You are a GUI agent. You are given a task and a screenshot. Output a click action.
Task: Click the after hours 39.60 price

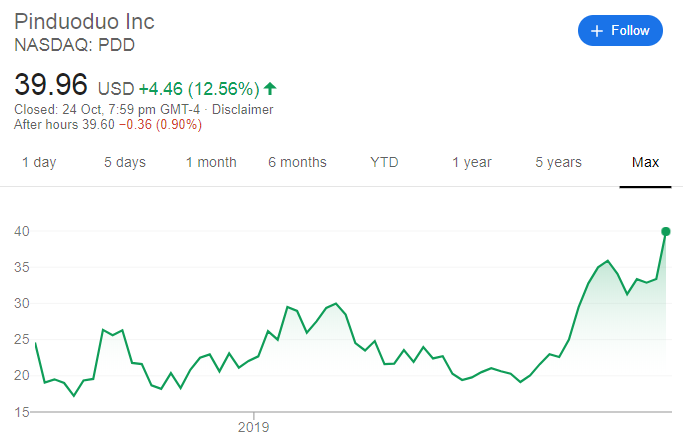96,125
